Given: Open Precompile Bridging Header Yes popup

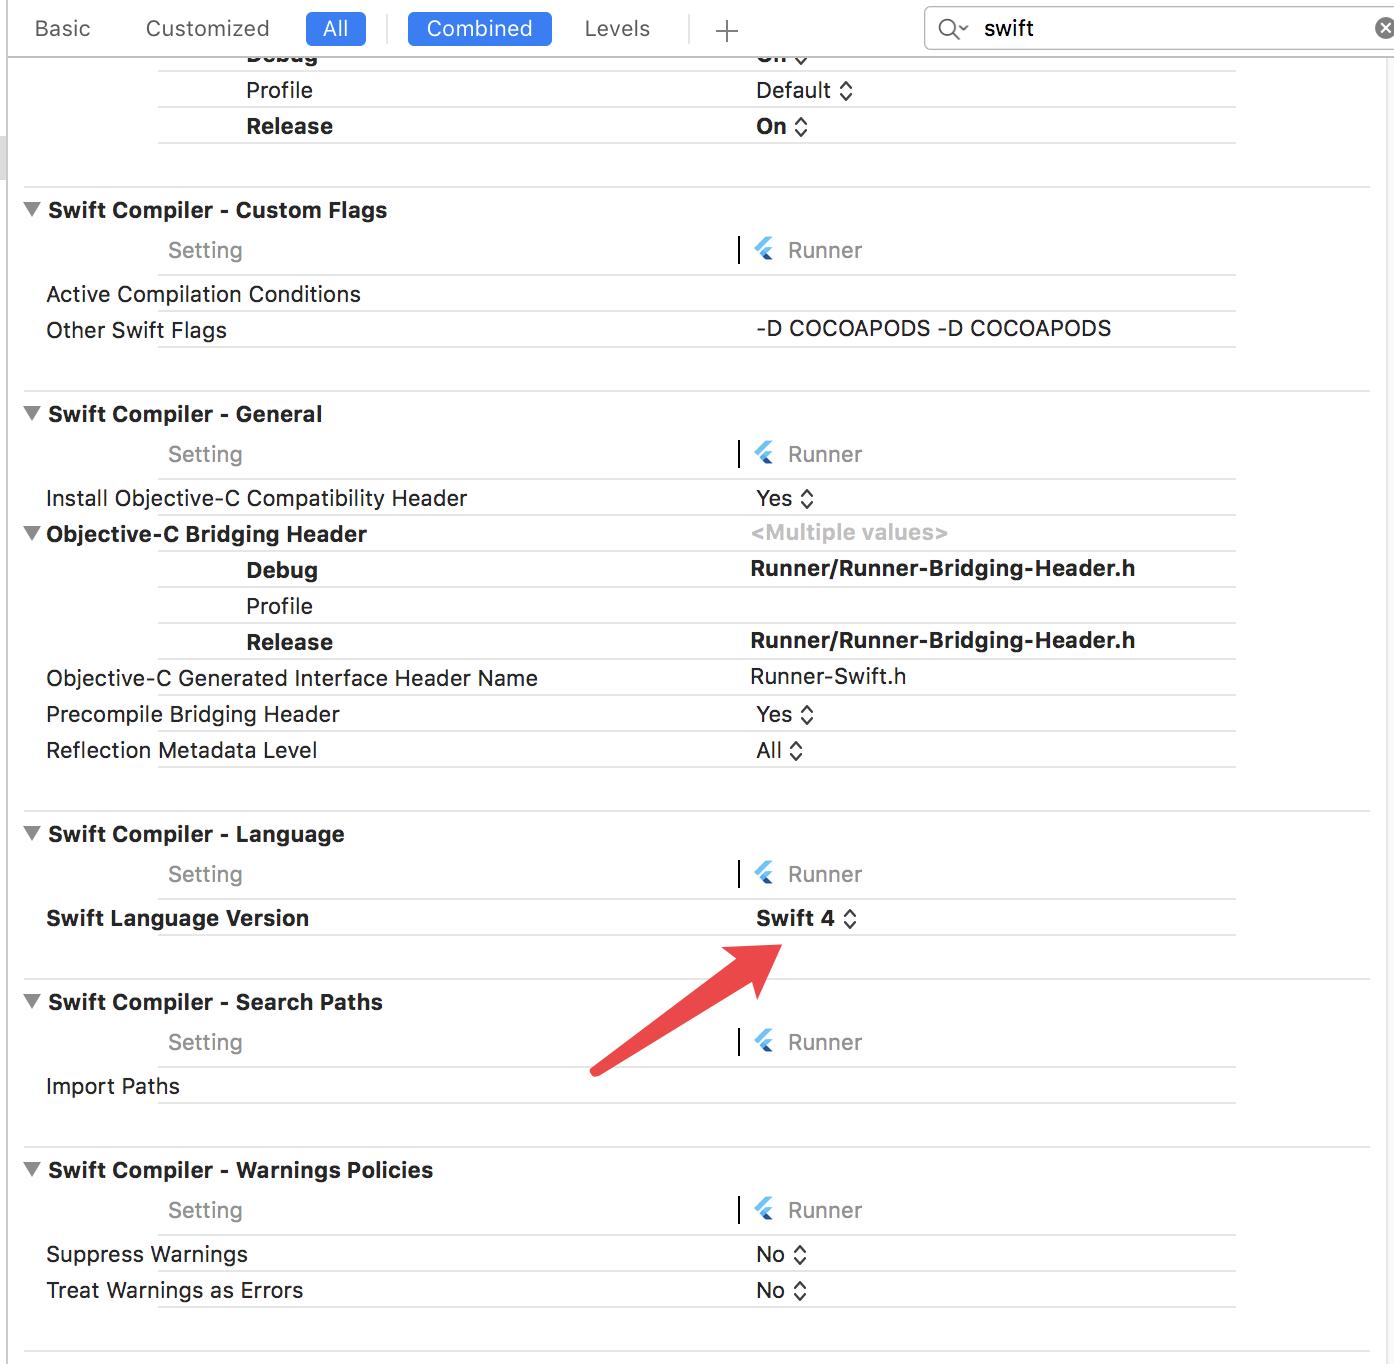Looking at the screenshot, I should 785,714.
